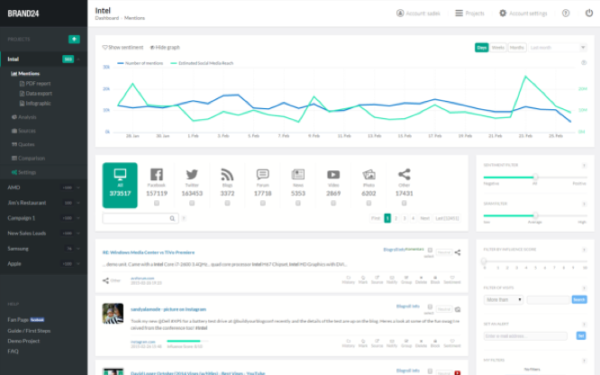The height and width of the screenshot is (375, 600).
Task: Click the chart help icon above graph
Action: (x=584, y=63)
